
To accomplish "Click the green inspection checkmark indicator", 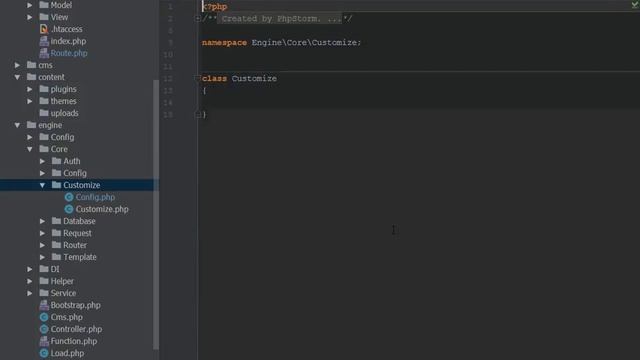I will (636, 4).
